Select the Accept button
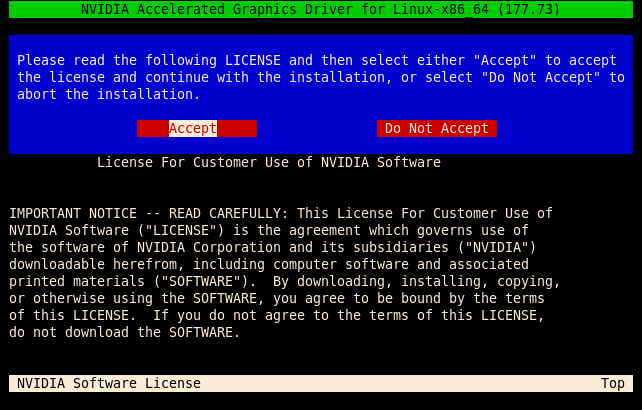The width and height of the screenshot is (642, 410). 197,129
